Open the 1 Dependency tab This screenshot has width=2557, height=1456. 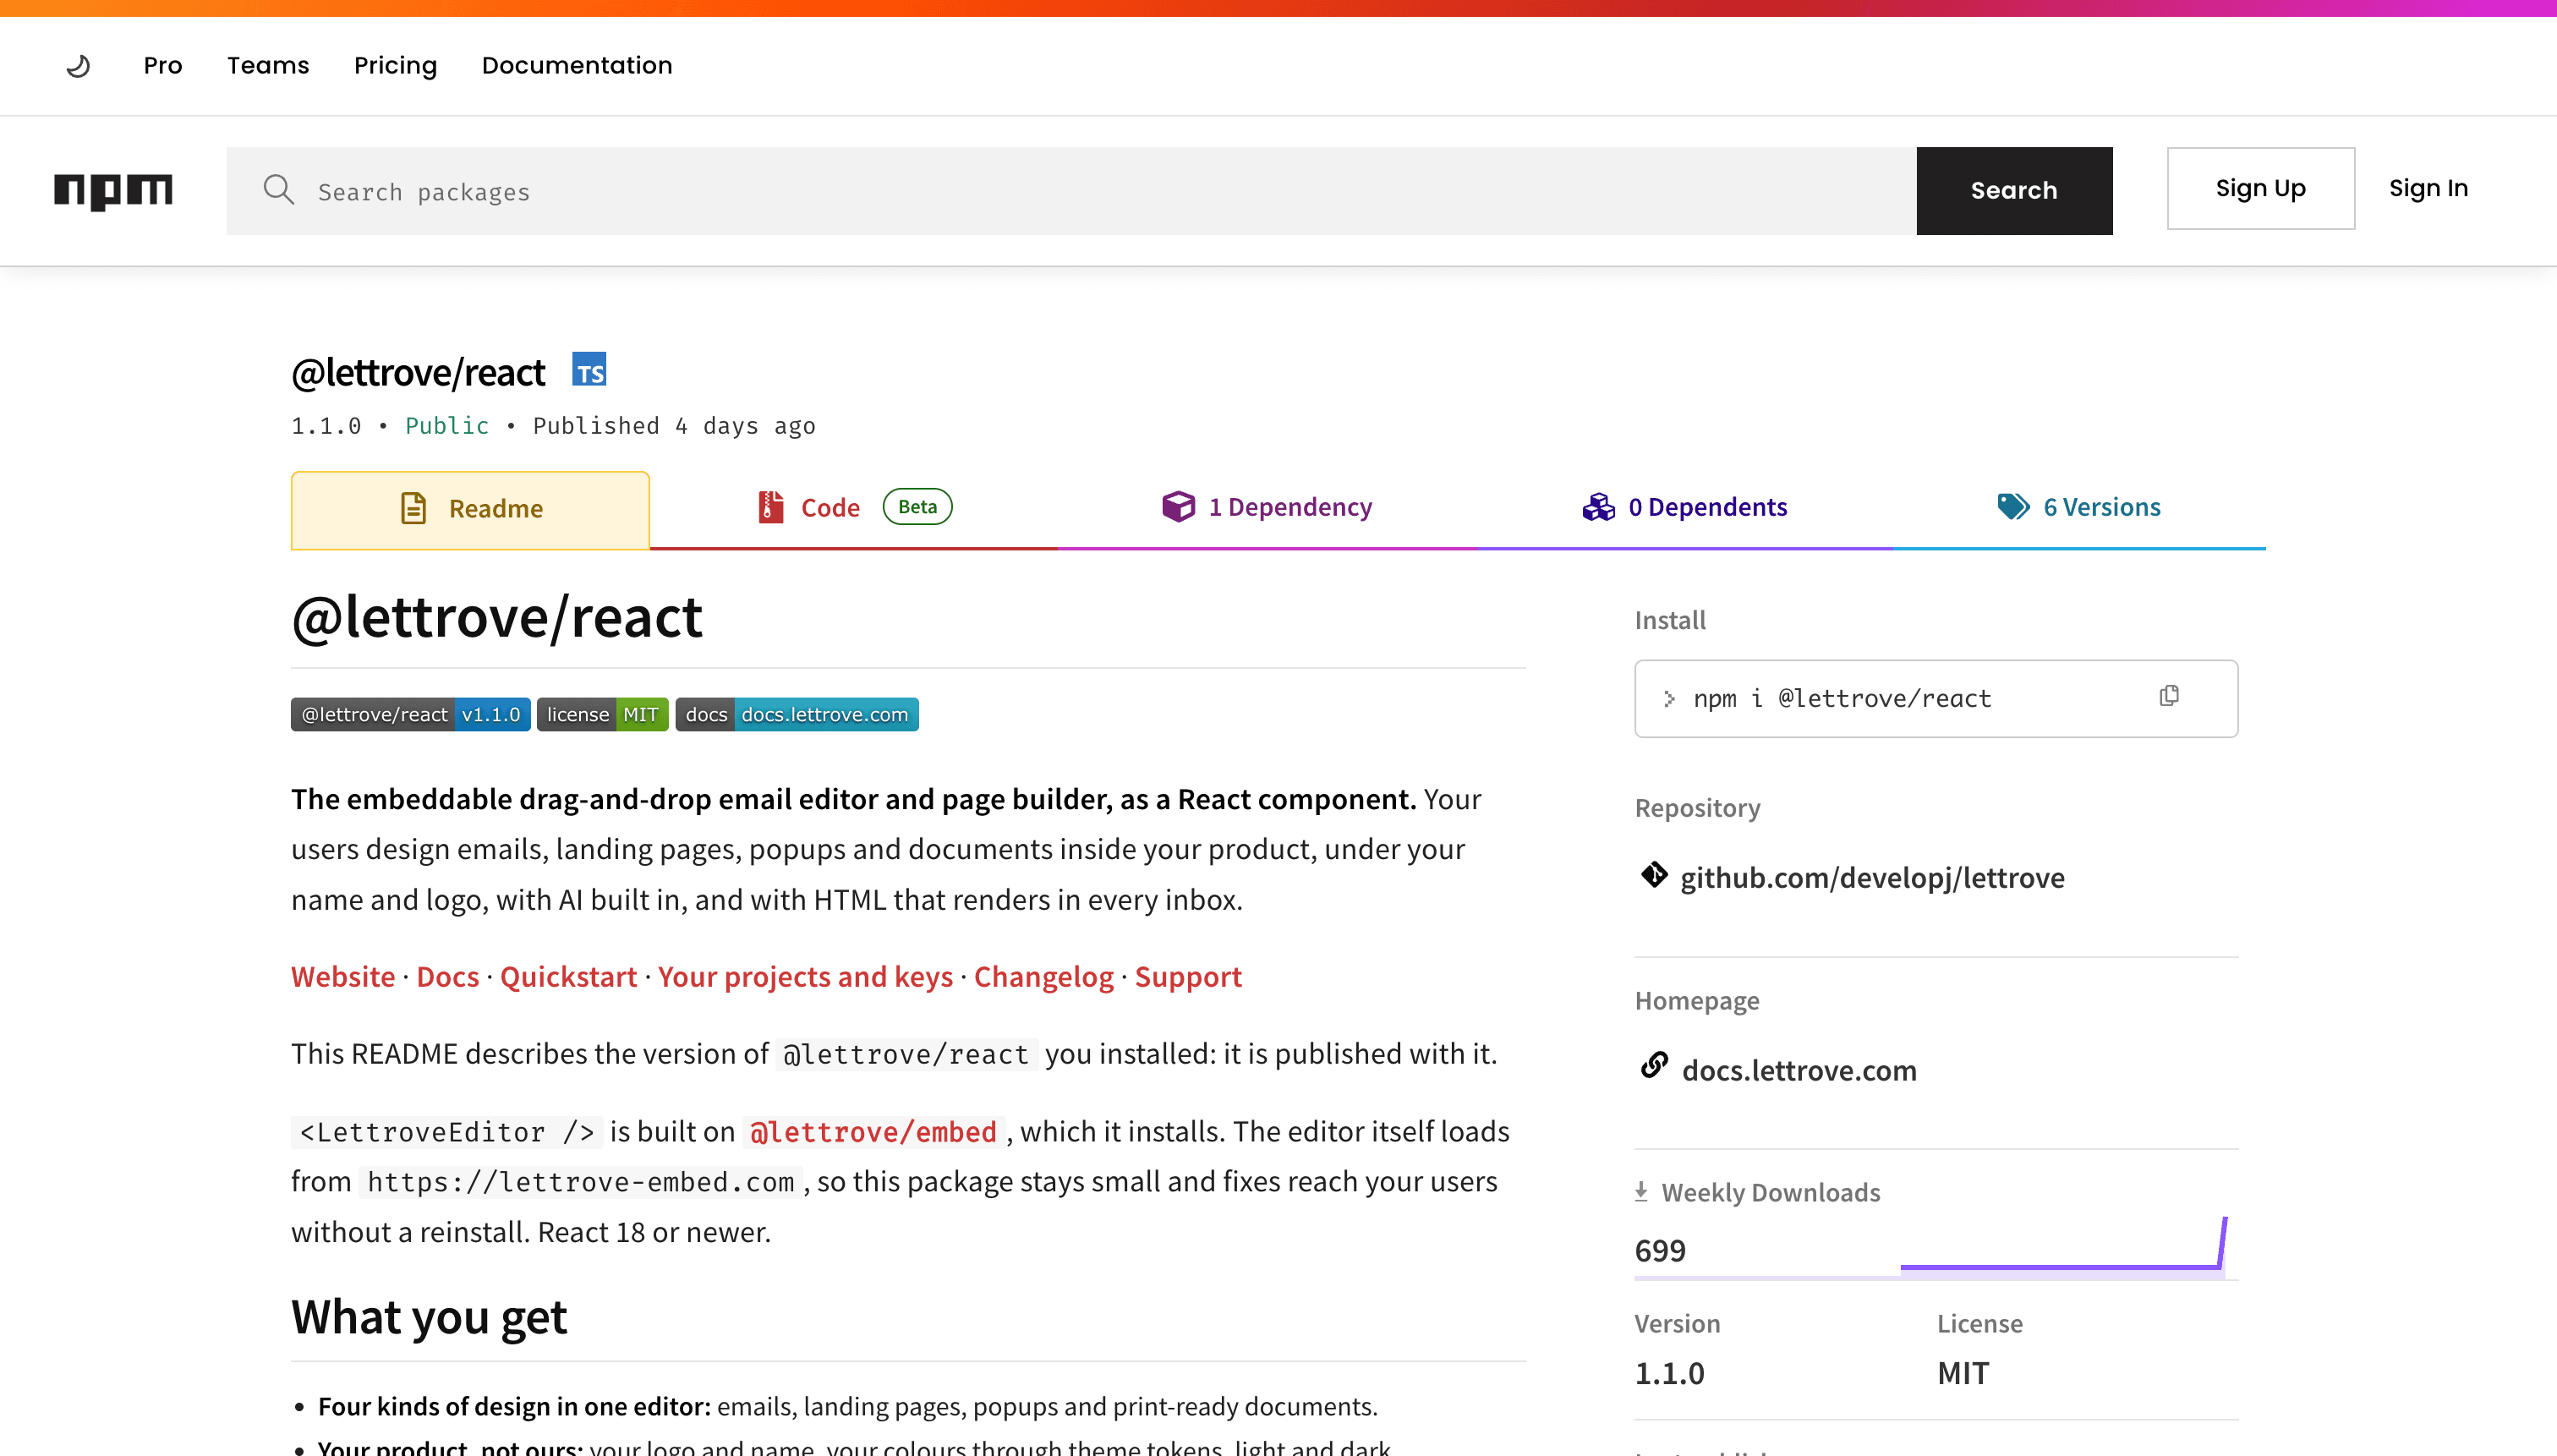pyautogui.click(x=1267, y=508)
